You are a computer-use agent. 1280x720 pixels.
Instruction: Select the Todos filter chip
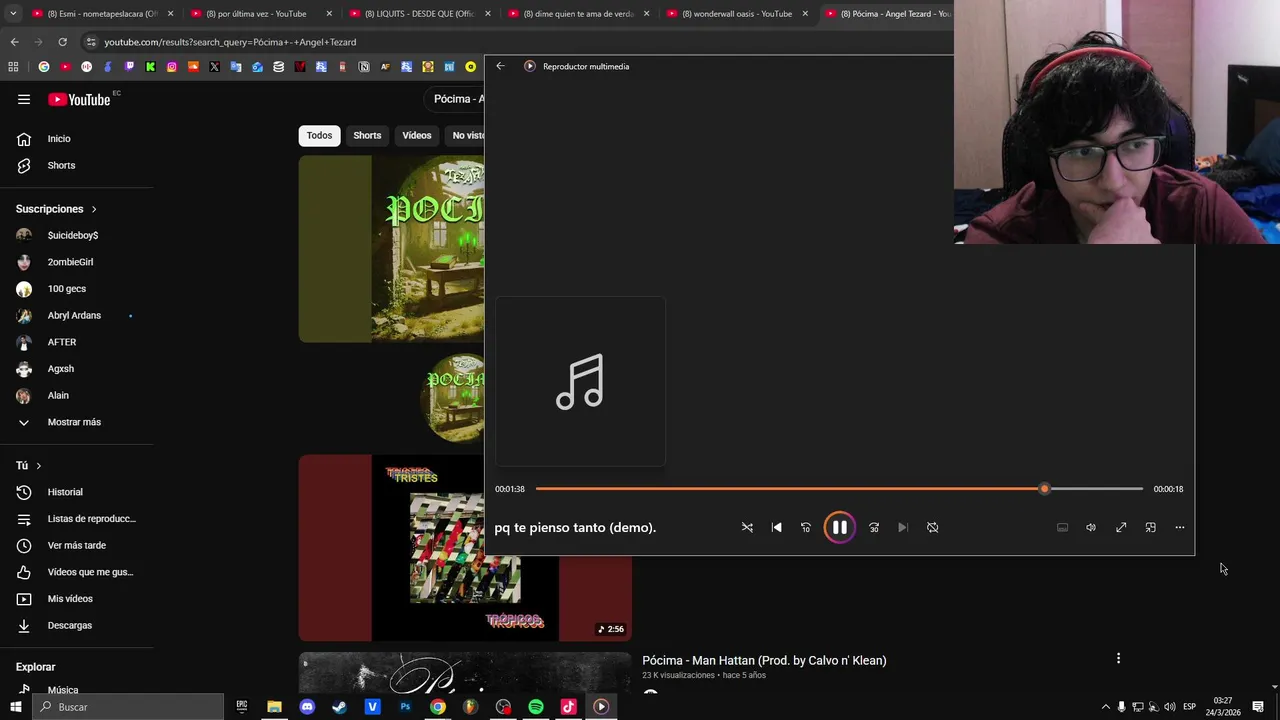[319, 135]
